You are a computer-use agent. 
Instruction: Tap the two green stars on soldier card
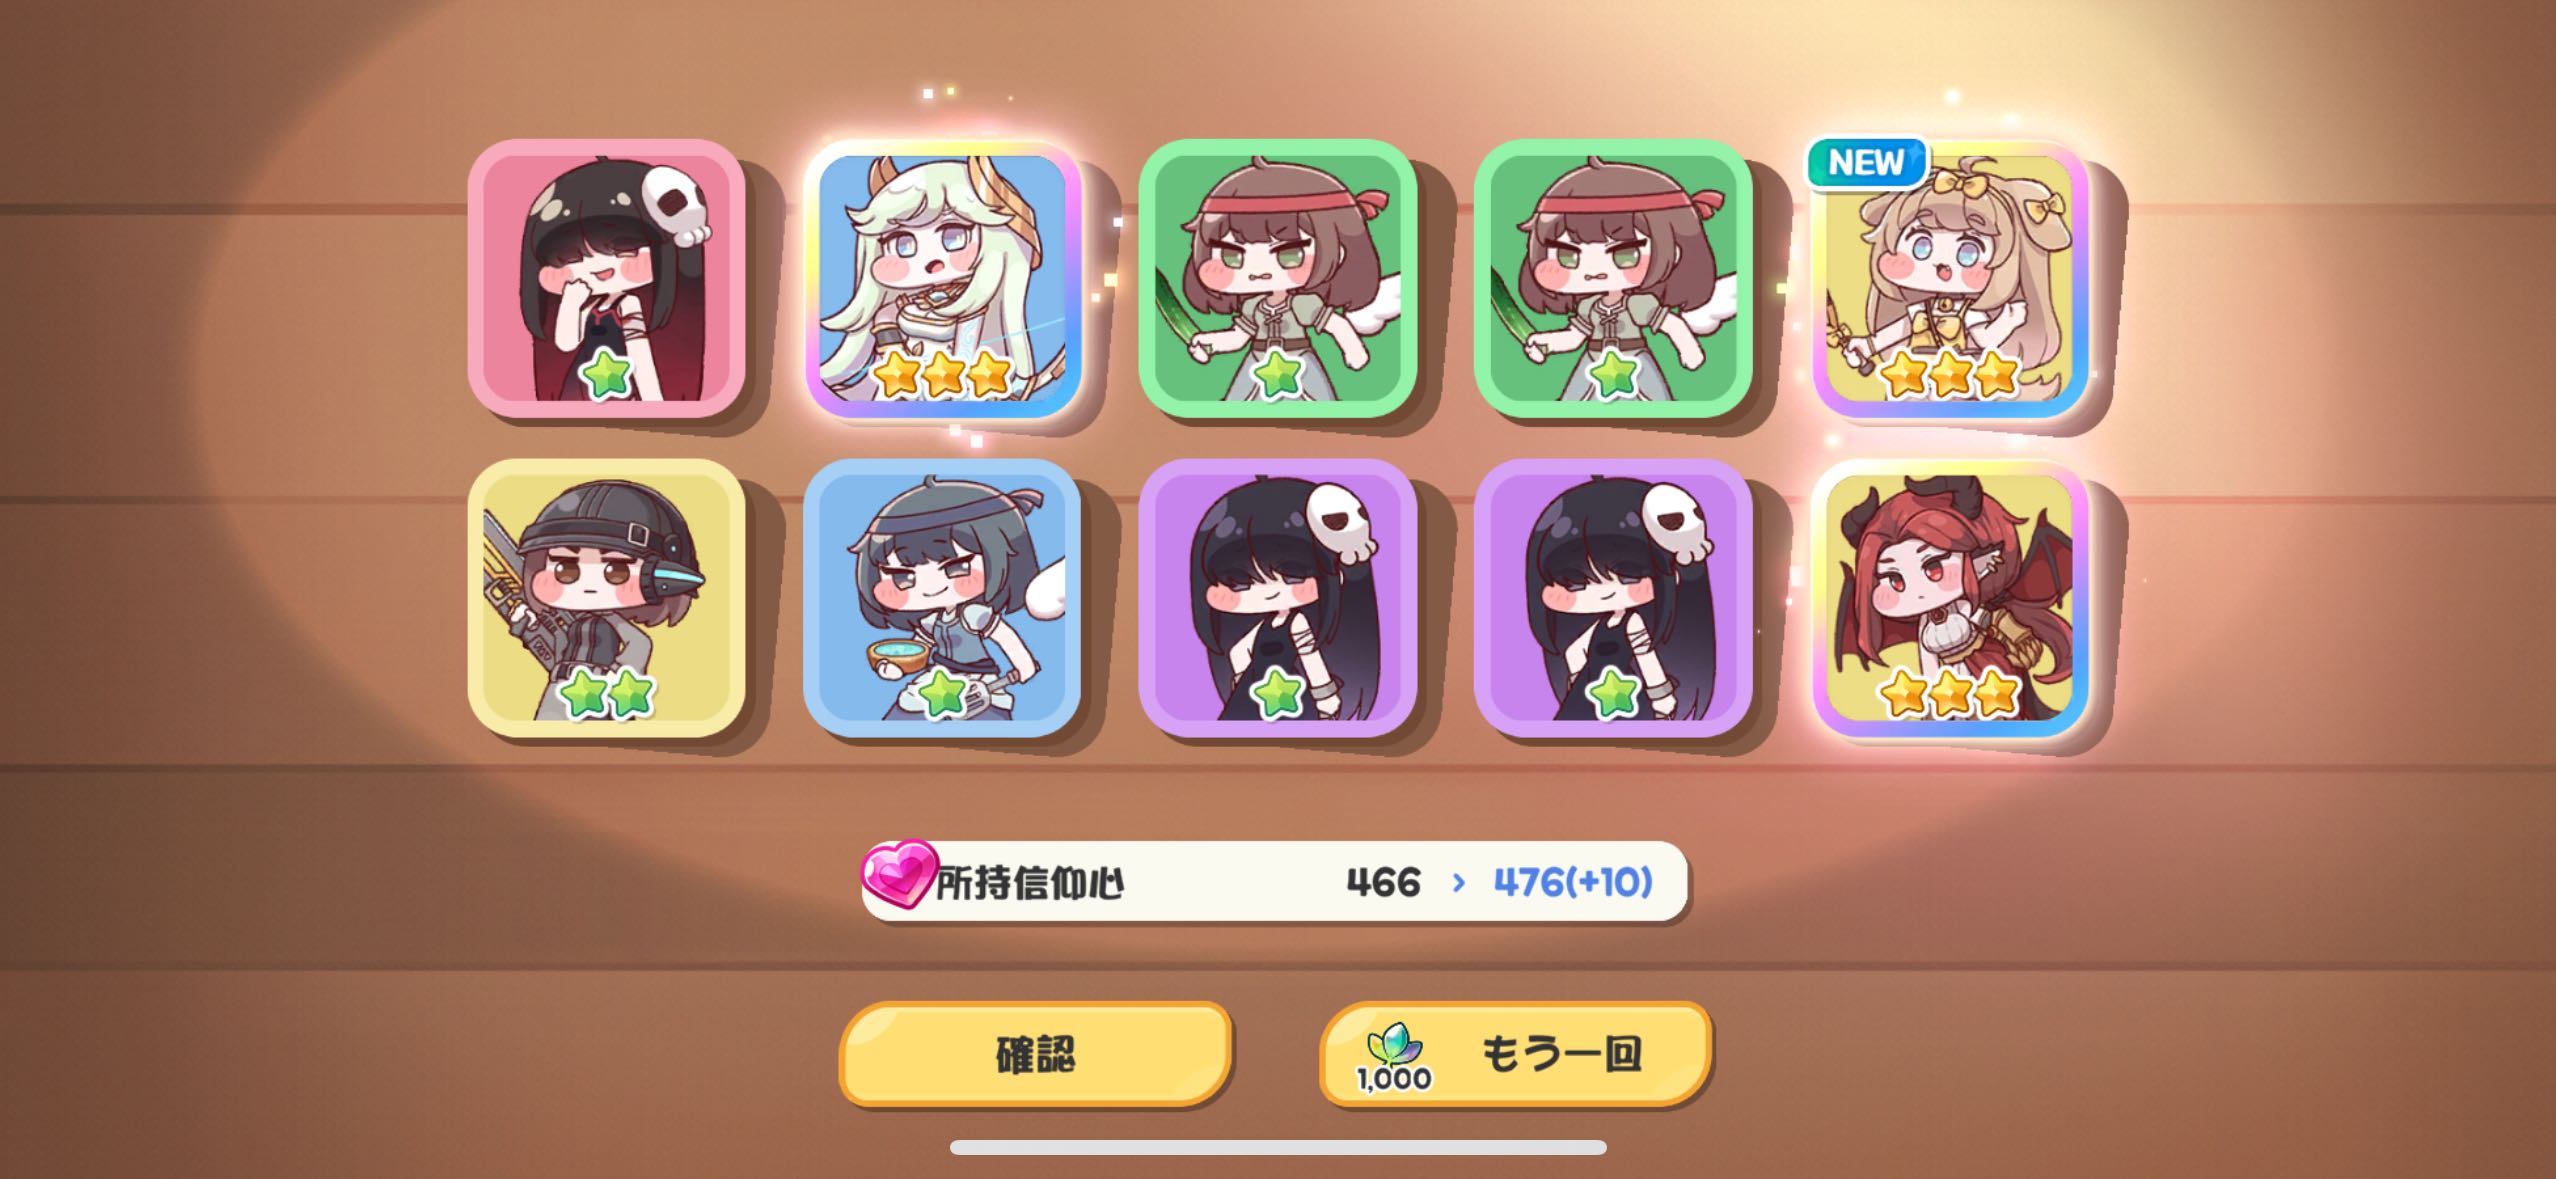tap(606, 693)
